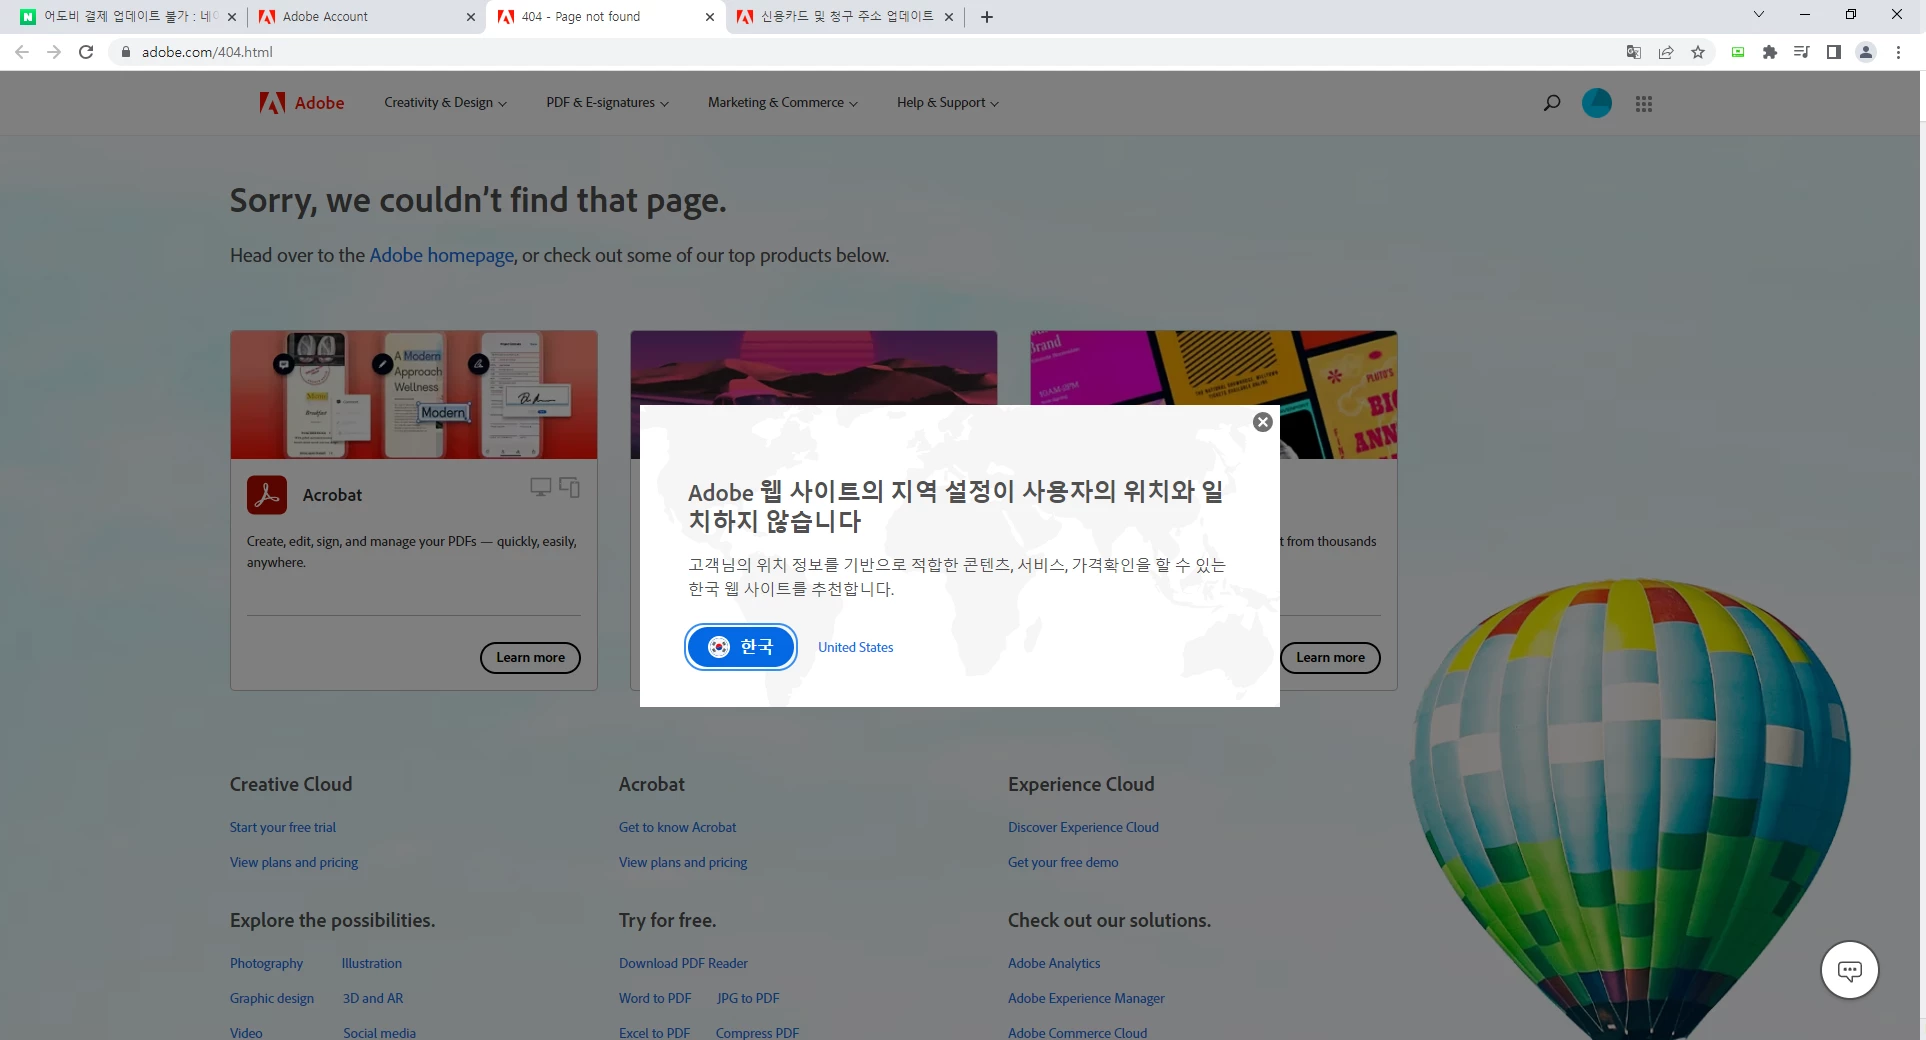Select the United States link in the dialog
The width and height of the screenshot is (1926, 1040).
[x=855, y=647]
